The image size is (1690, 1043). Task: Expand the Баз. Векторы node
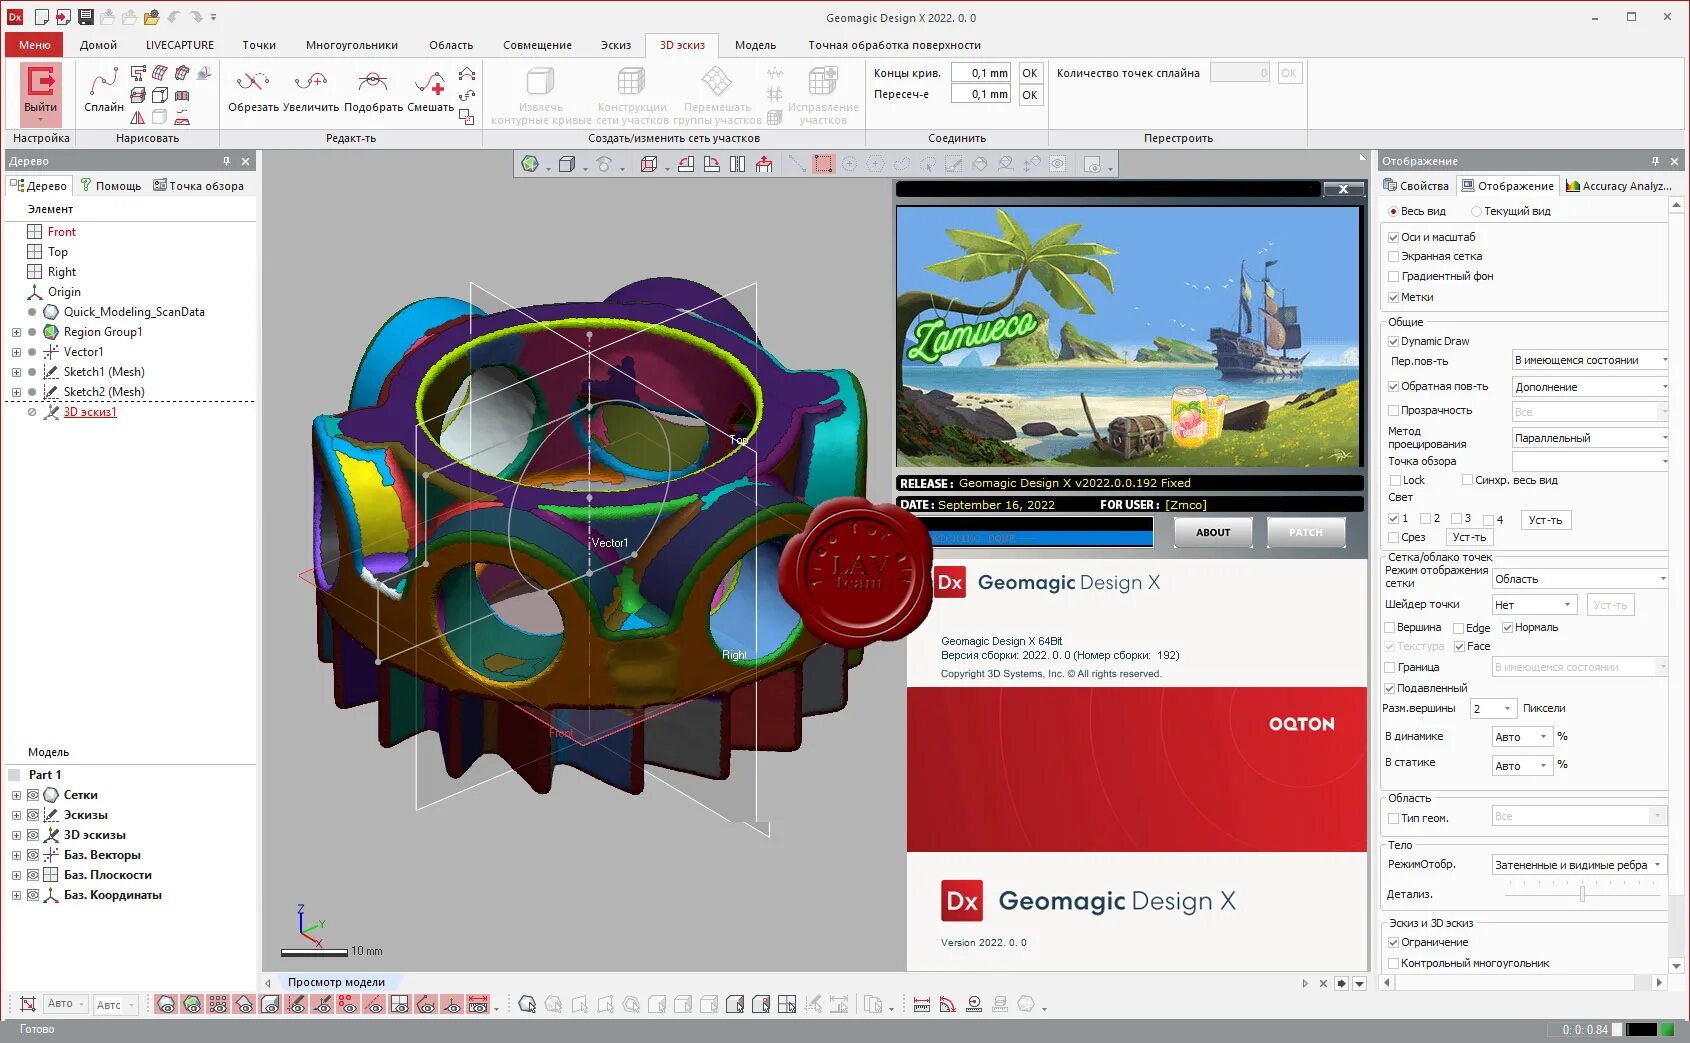coord(16,855)
